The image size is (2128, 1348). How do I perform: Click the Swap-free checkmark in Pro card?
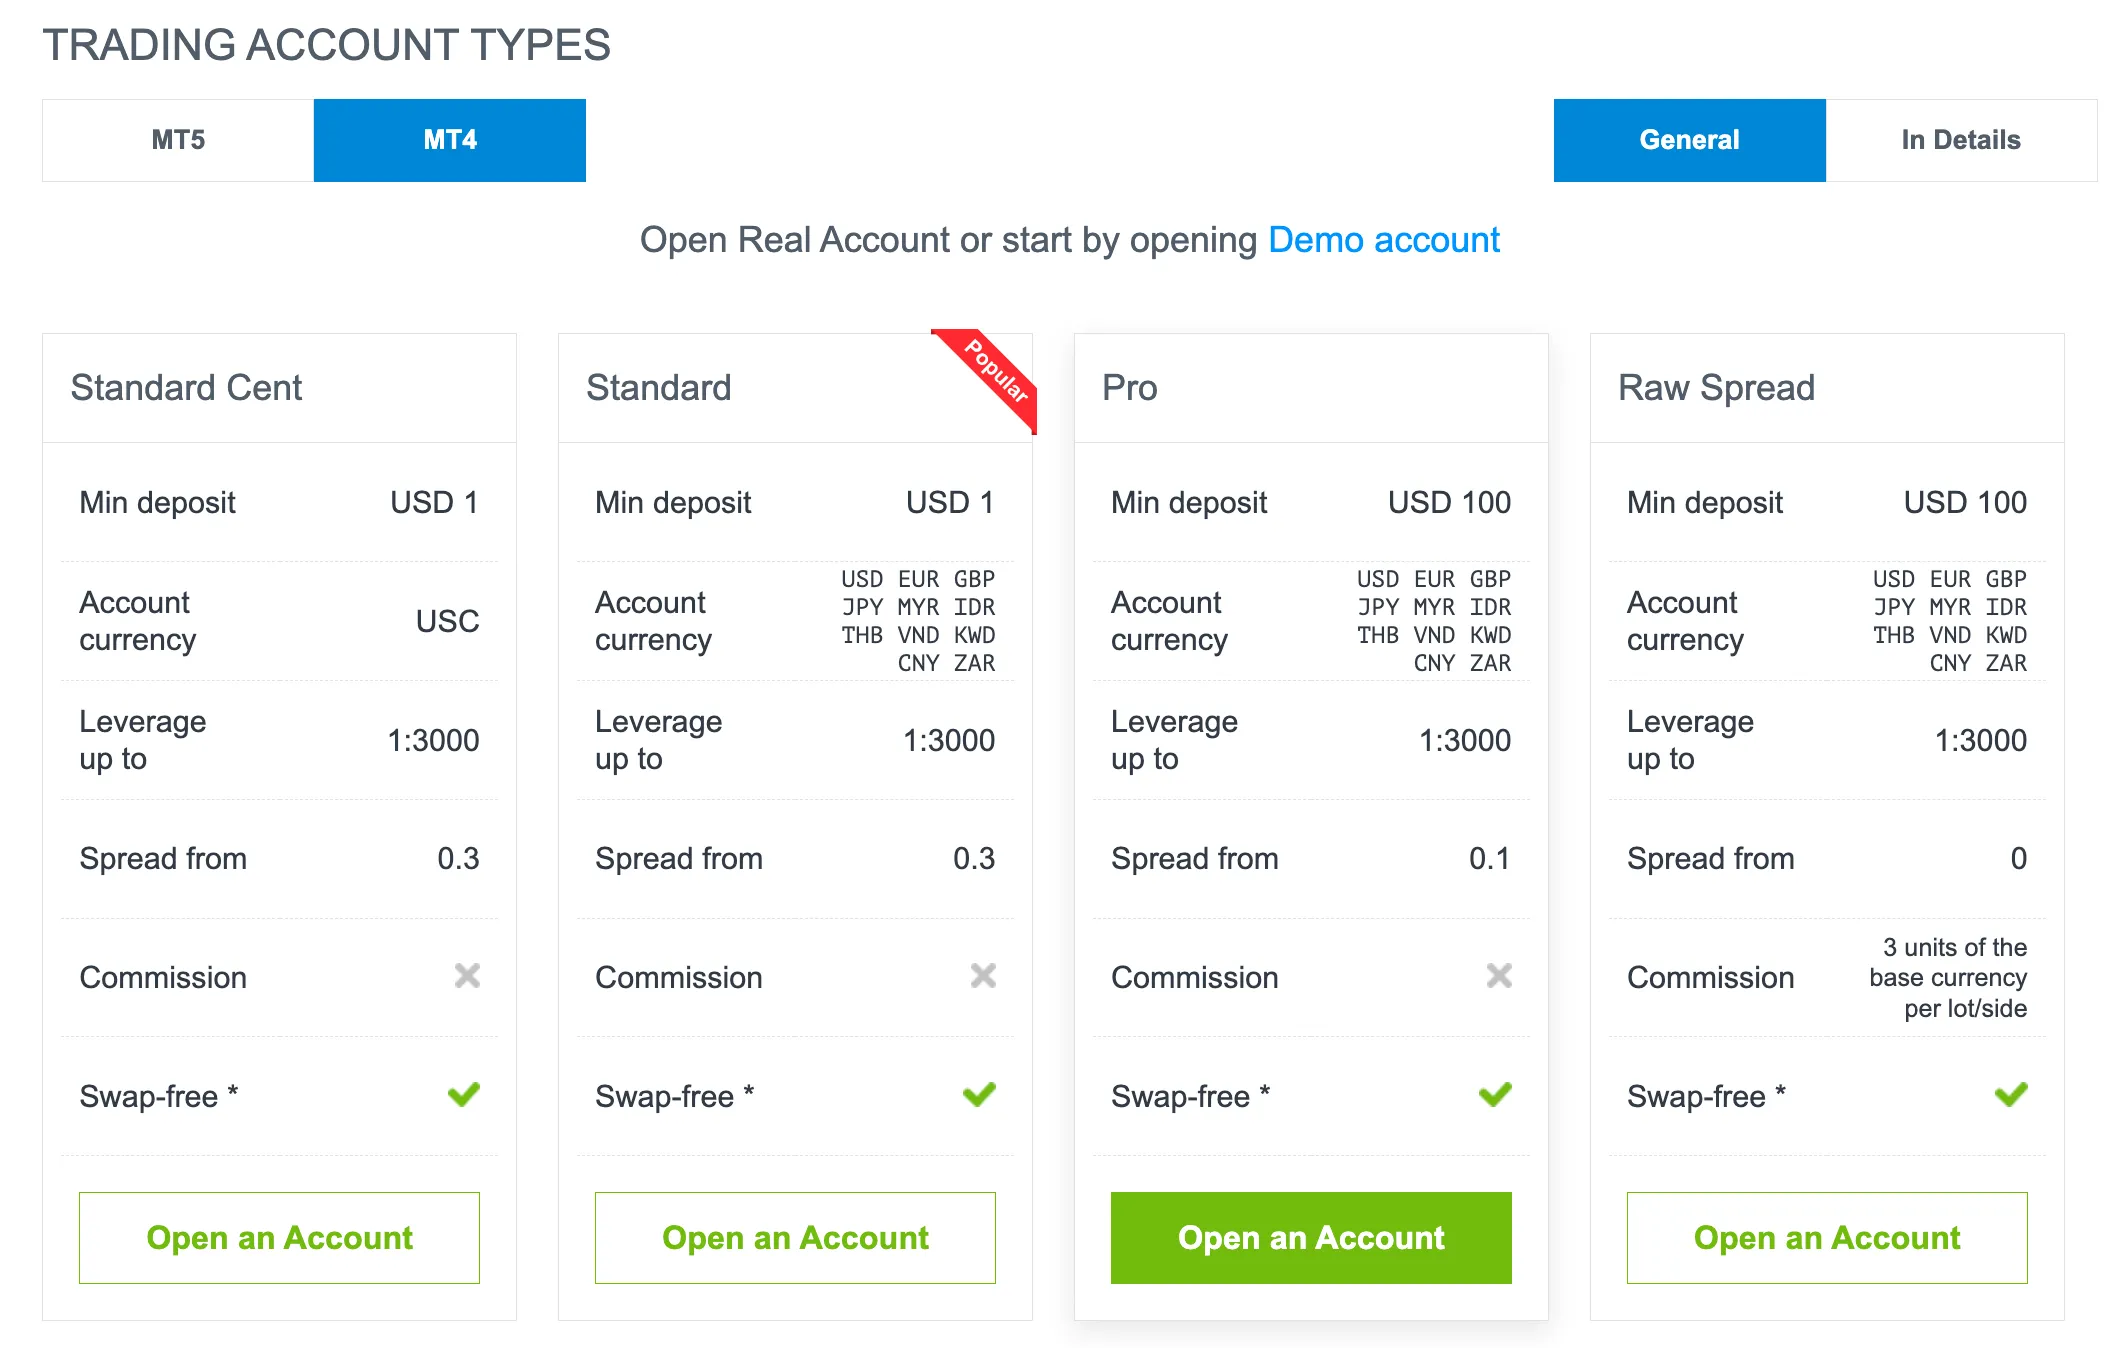pos(1496,1095)
